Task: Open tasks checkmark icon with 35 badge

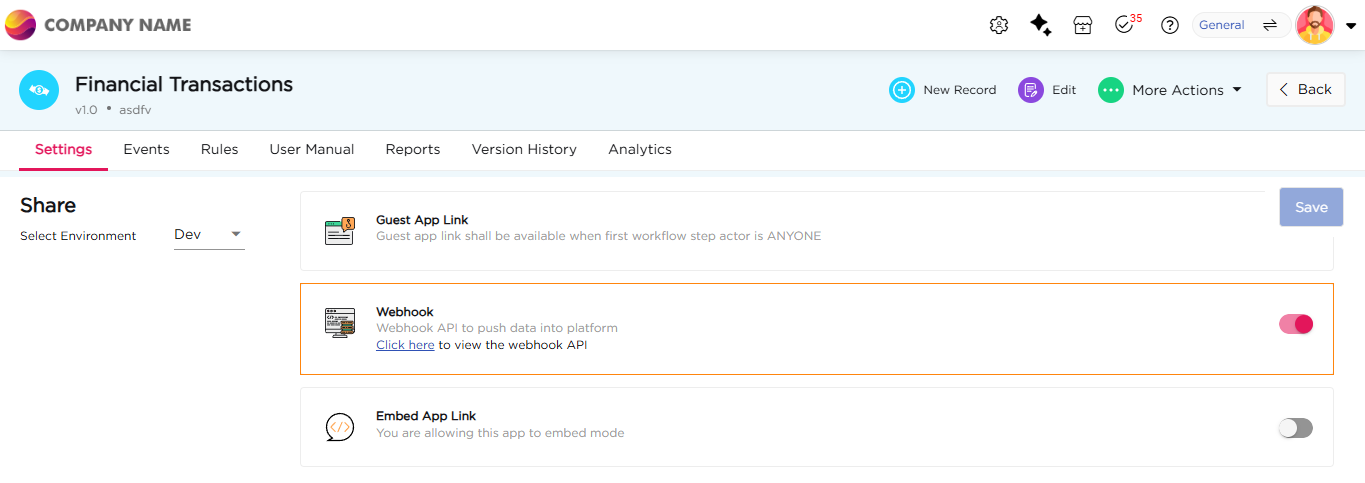Action: (1125, 26)
